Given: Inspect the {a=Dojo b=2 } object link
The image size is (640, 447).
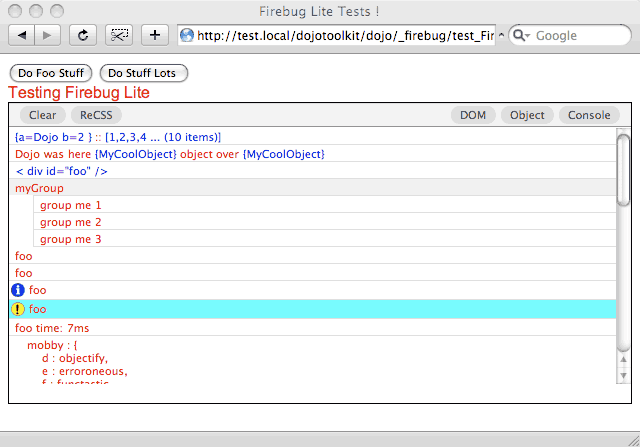Looking at the screenshot, I should point(53,137).
